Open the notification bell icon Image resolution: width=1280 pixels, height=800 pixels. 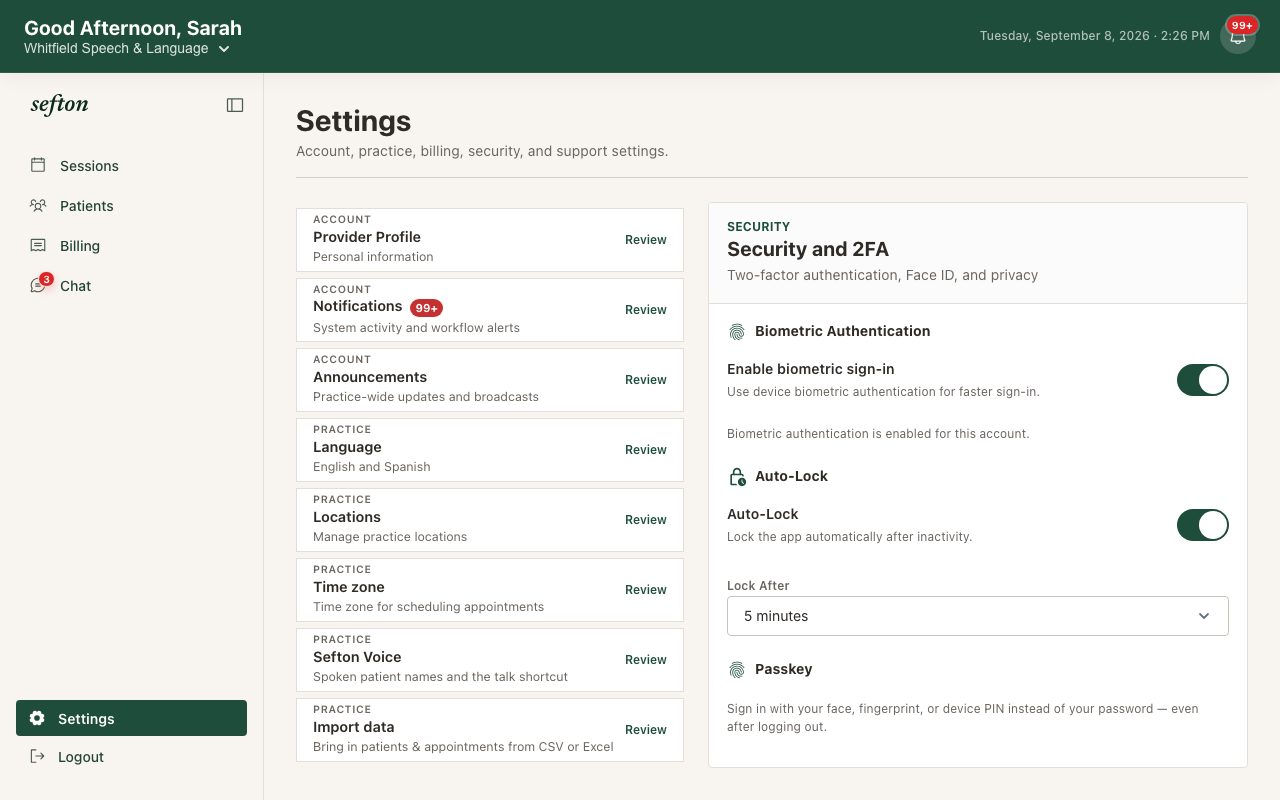1238,36
